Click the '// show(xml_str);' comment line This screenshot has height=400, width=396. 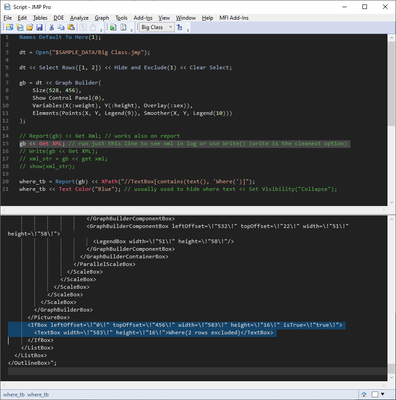[x=47, y=166]
